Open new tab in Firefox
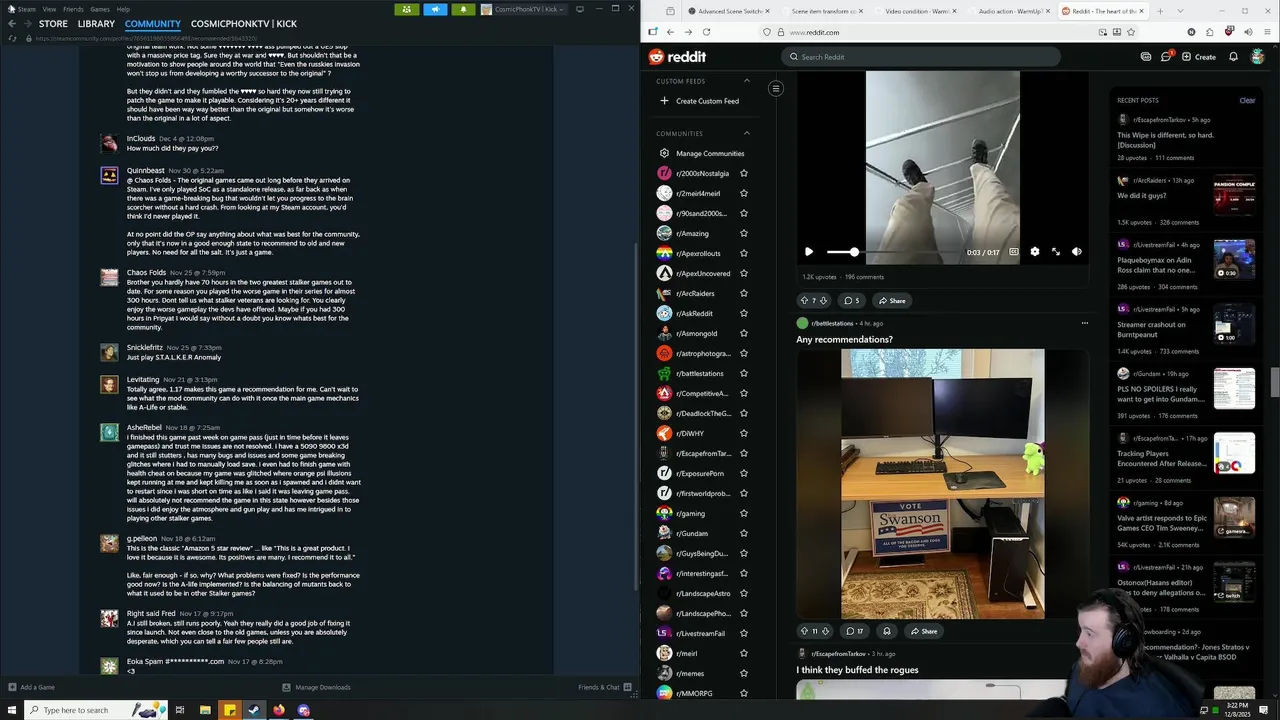This screenshot has width=1280, height=720. [1160, 11]
